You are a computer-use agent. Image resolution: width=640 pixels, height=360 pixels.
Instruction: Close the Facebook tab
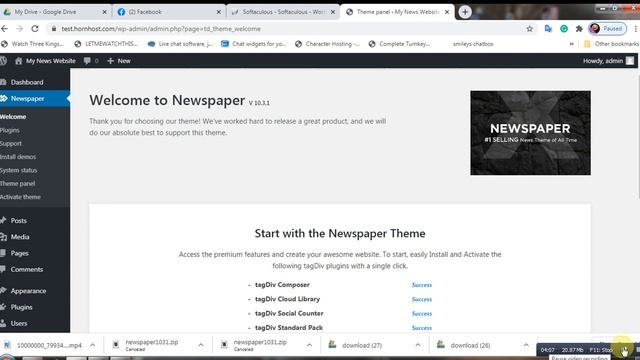point(218,12)
